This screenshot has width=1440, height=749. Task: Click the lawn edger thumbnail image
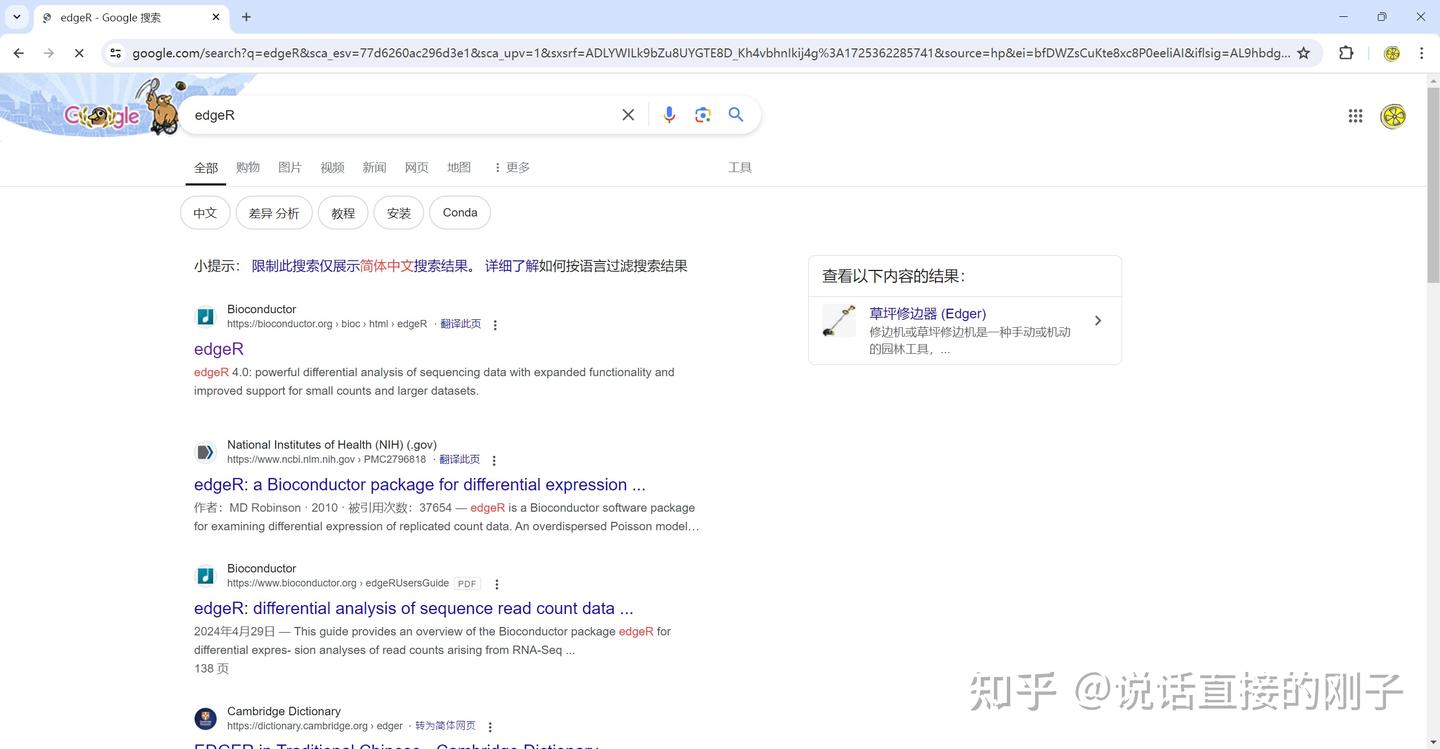pos(839,321)
